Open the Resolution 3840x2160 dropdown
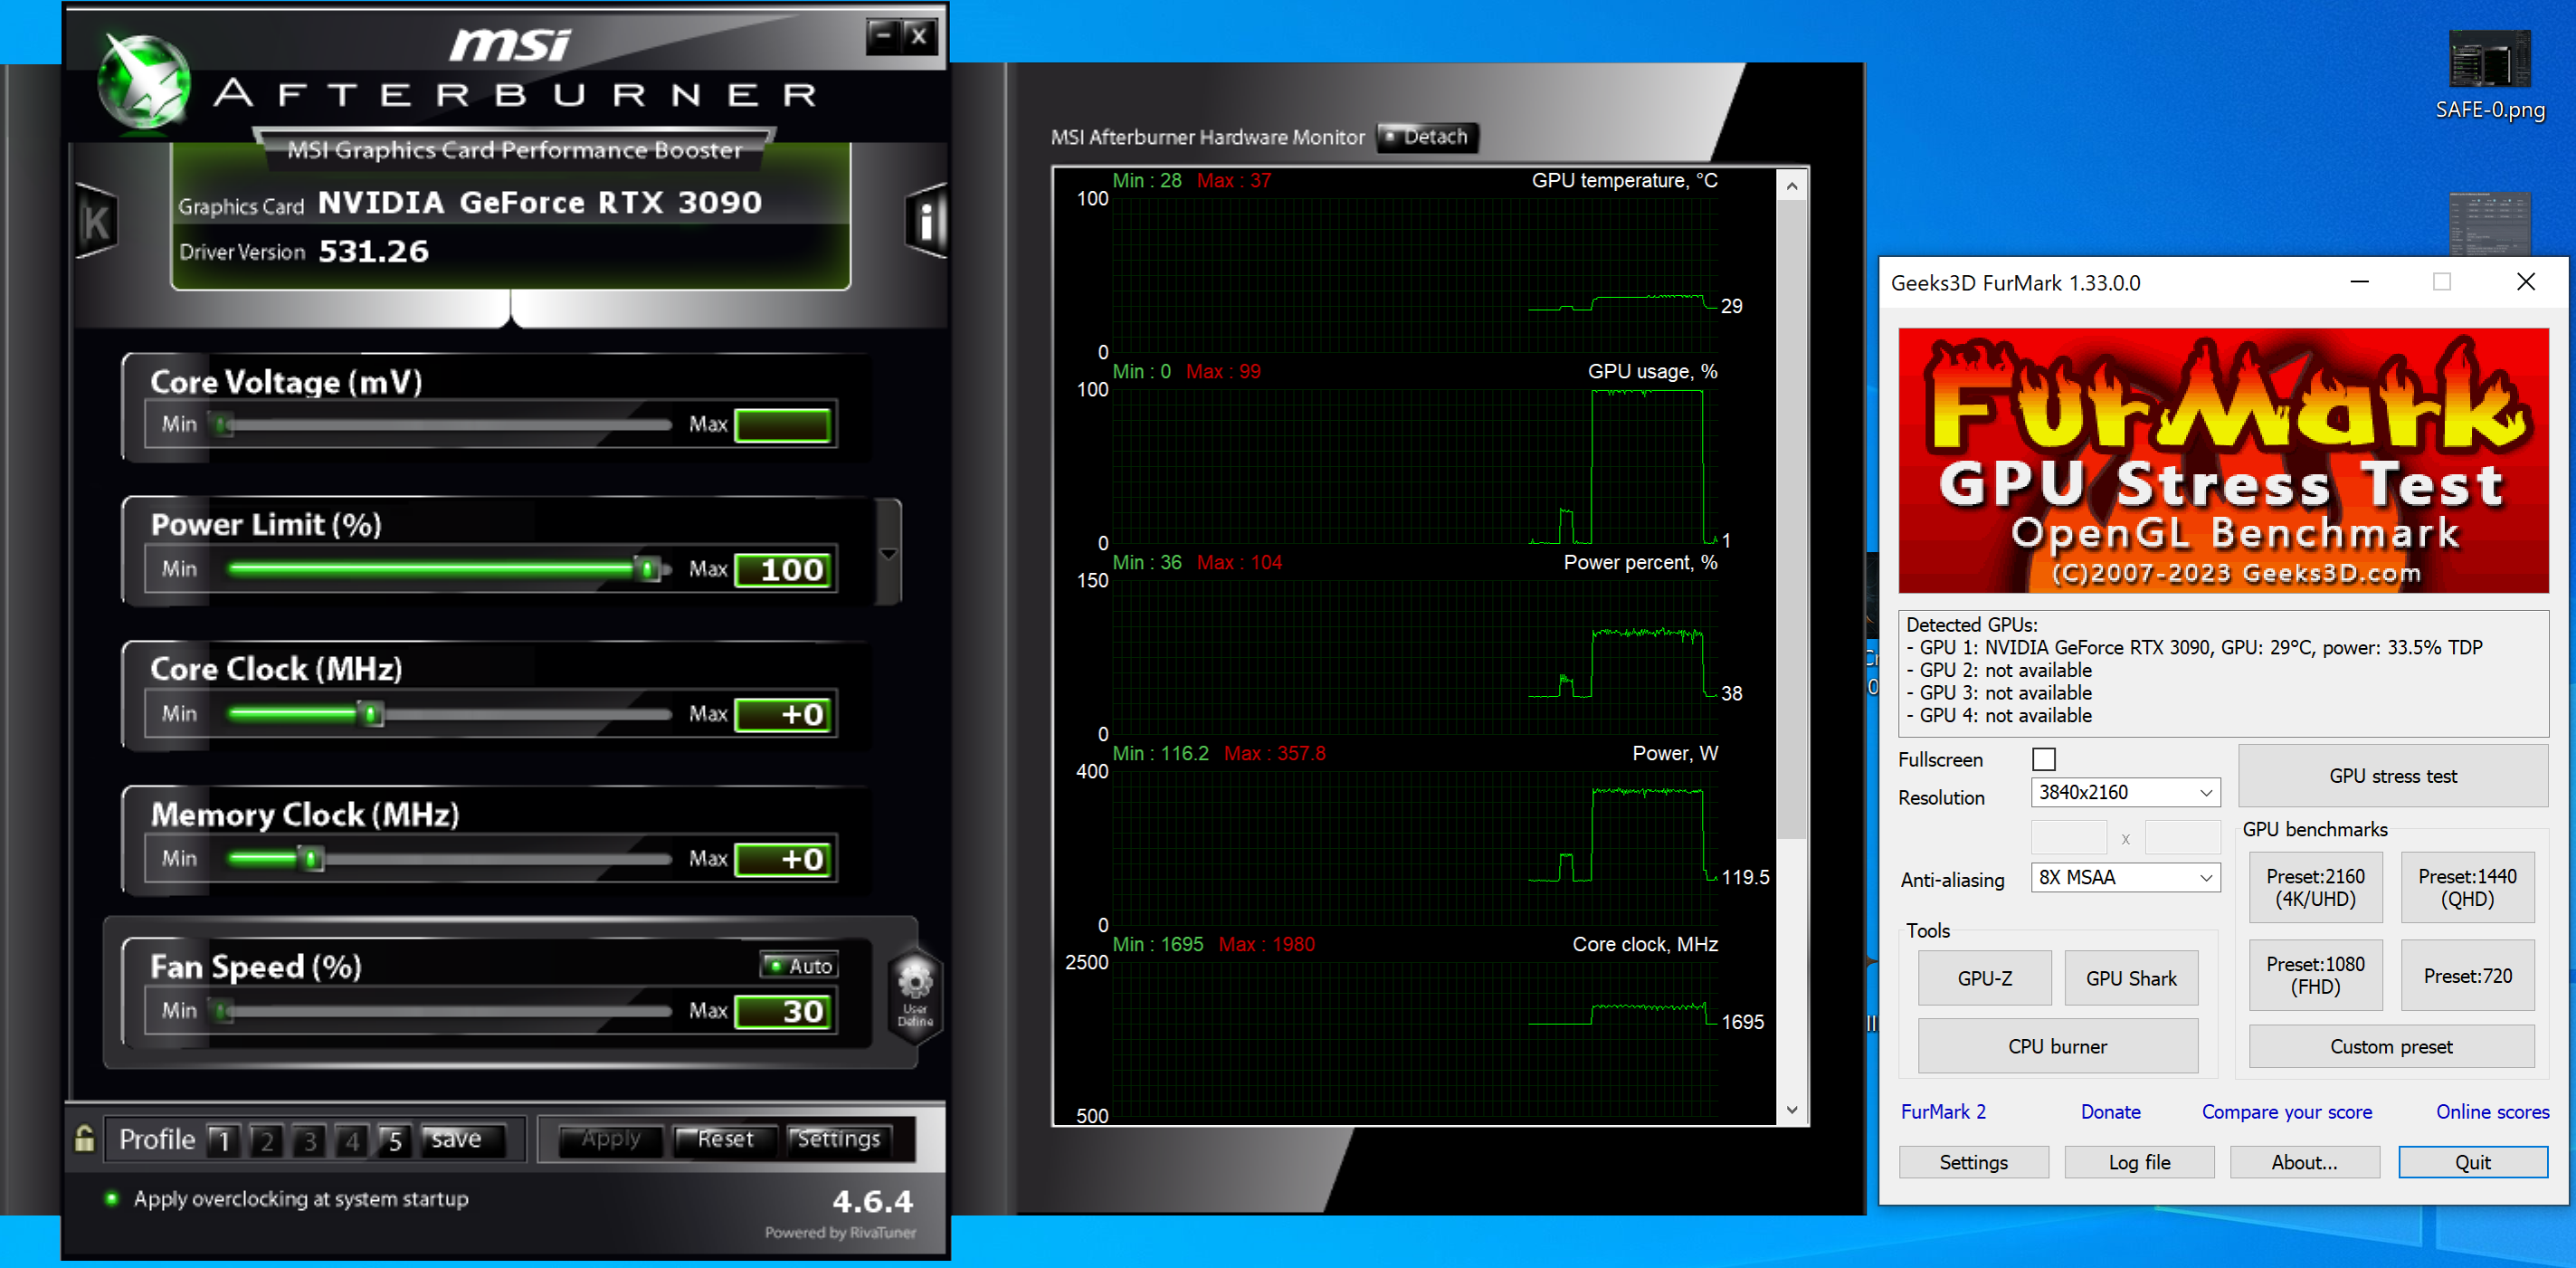This screenshot has height=1268, width=2576. point(2125,792)
